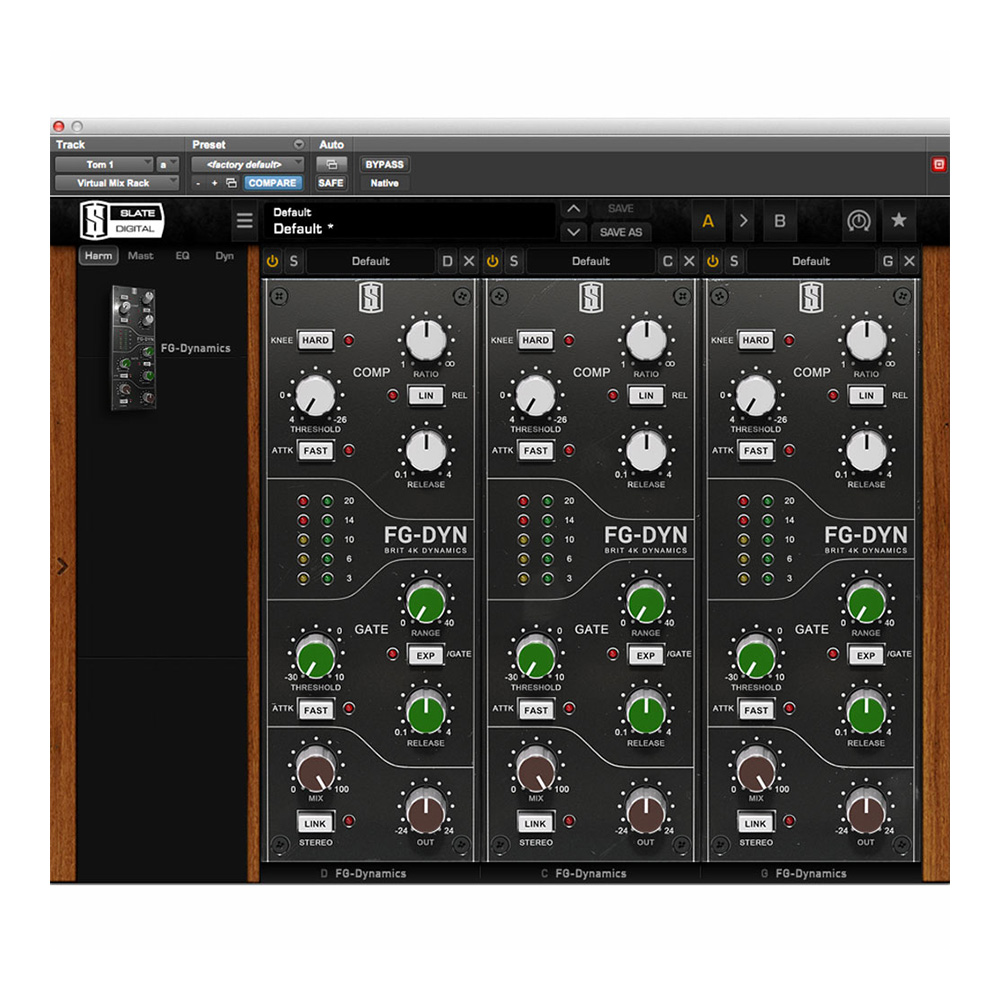Click the star favorites icon

[x=899, y=220]
